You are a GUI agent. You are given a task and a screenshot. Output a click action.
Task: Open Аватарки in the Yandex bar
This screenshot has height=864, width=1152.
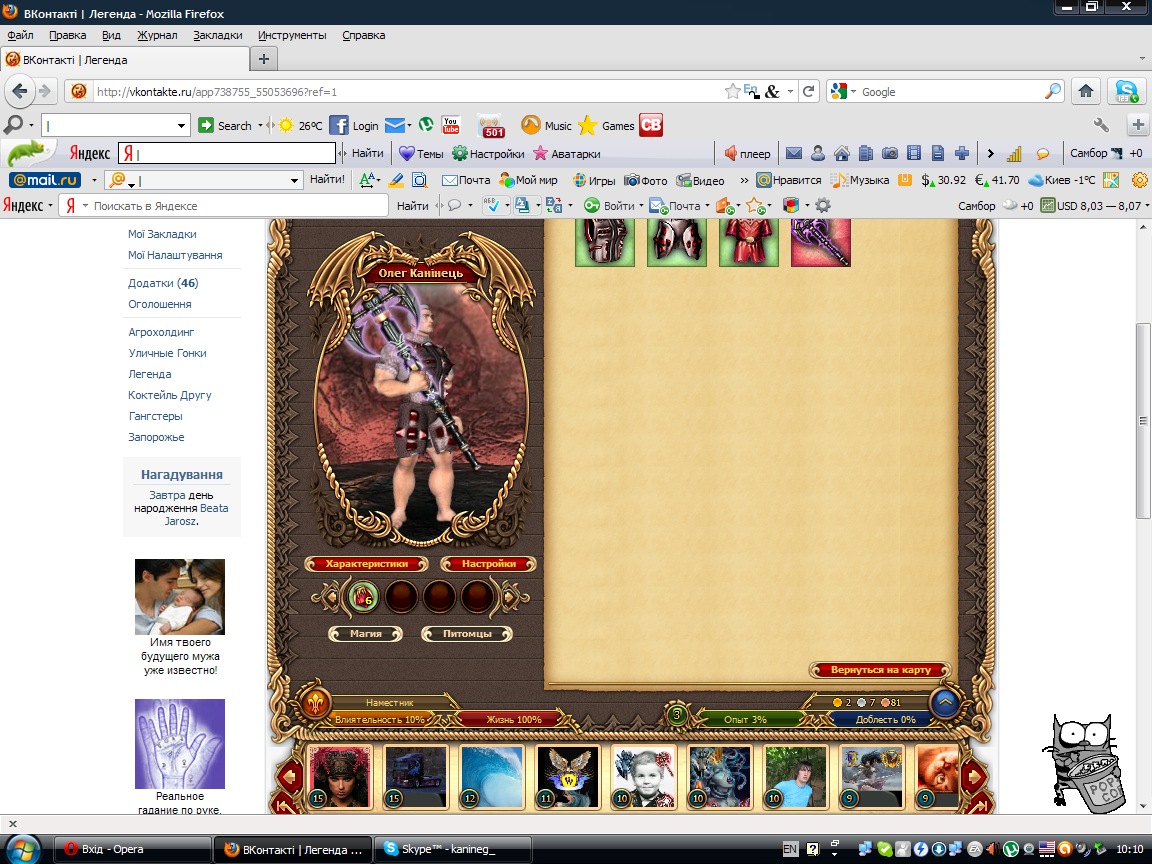[x=566, y=154]
